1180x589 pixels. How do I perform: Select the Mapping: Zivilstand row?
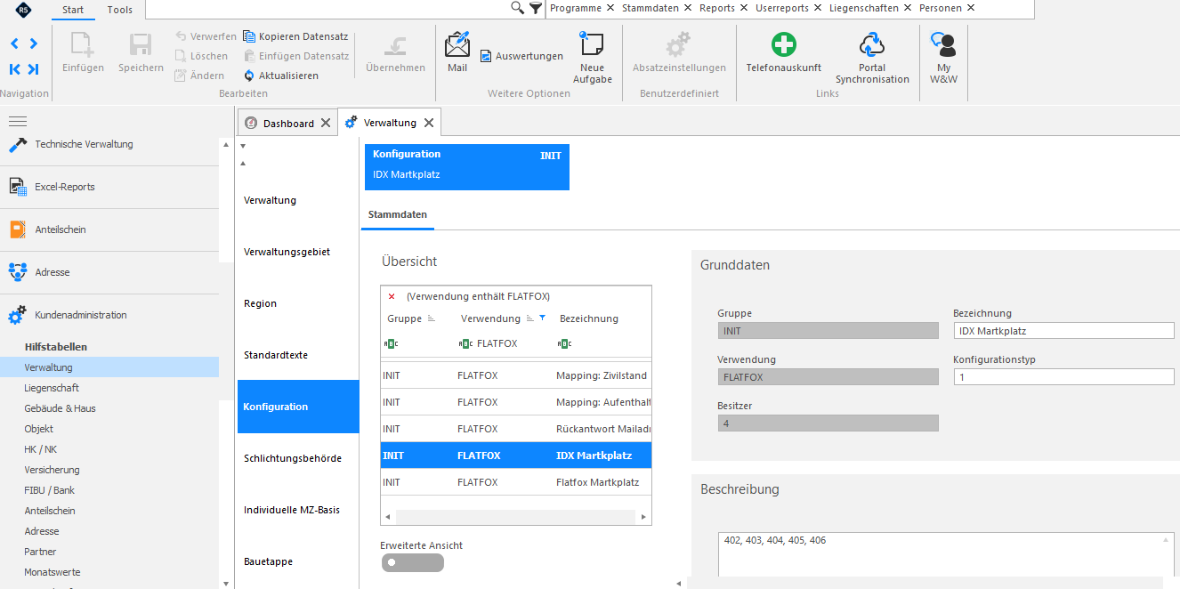click(x=516, y=375)
